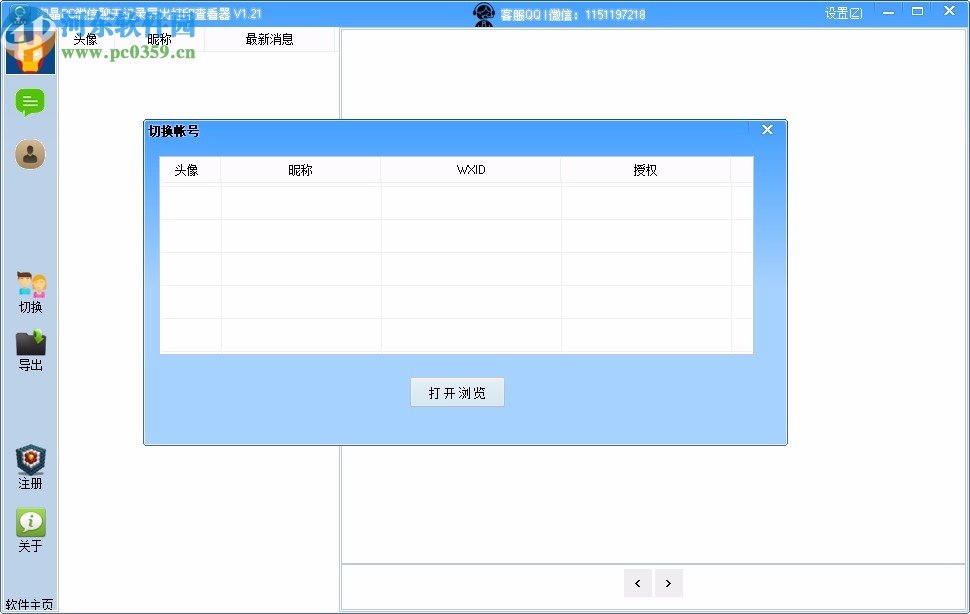Click the WXID column header
Image resolution: width=970 pixels, height=614 pixels.
pyautogui.click(x=470, y=169)
